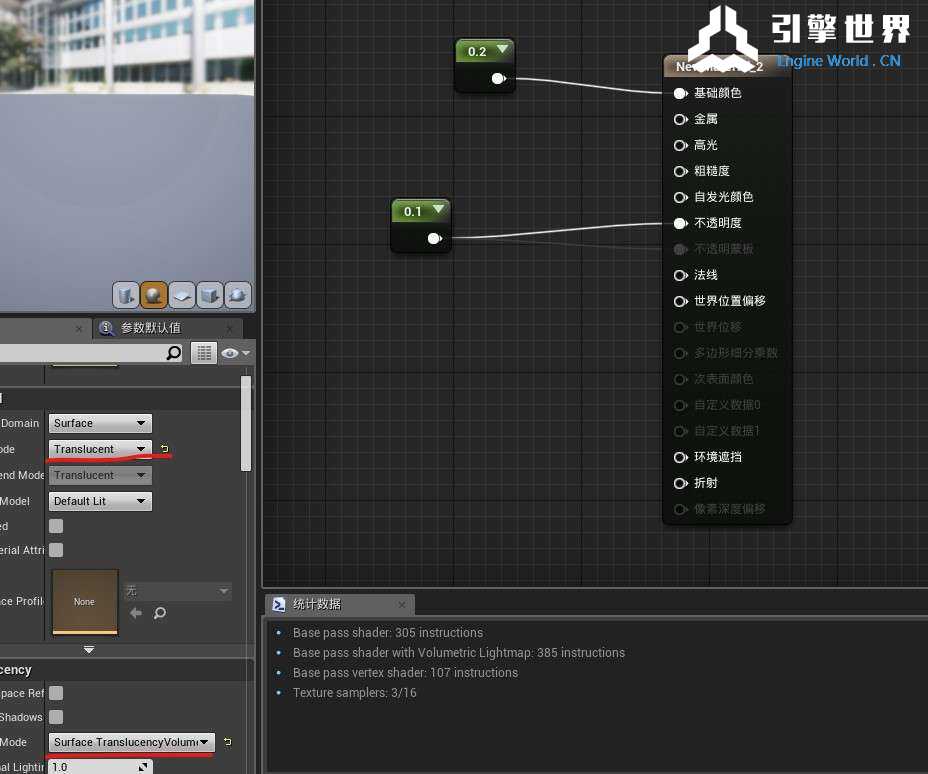Image resolution: width=928 pixels, height=774 pixels.
Task: Toggle the checkbox below Default Lit dropdown
Action: coord(57,526)
